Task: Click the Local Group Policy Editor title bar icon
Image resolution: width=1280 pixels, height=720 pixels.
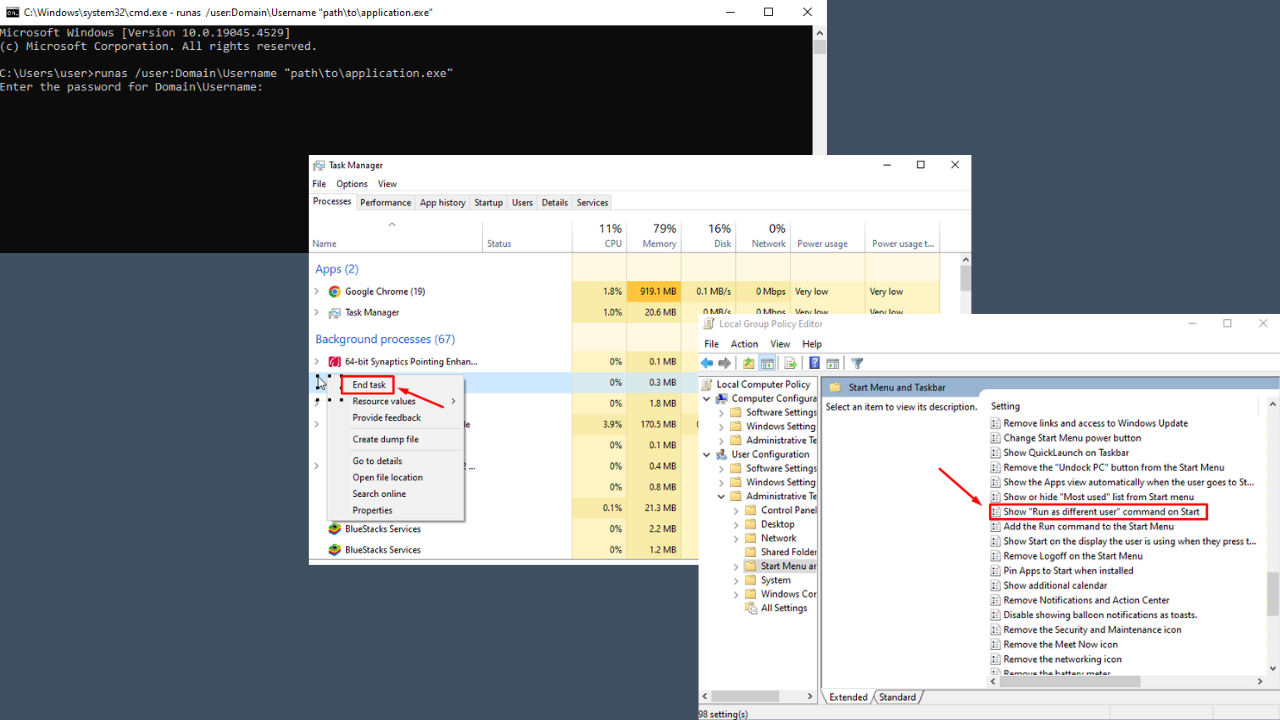Action: [x=709, y=324]
